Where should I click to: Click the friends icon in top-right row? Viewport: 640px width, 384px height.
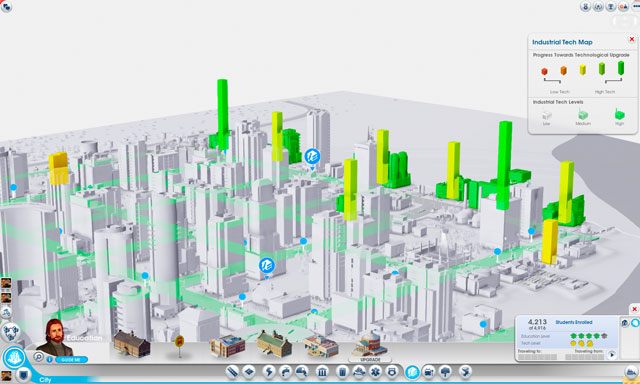(623, 7)
